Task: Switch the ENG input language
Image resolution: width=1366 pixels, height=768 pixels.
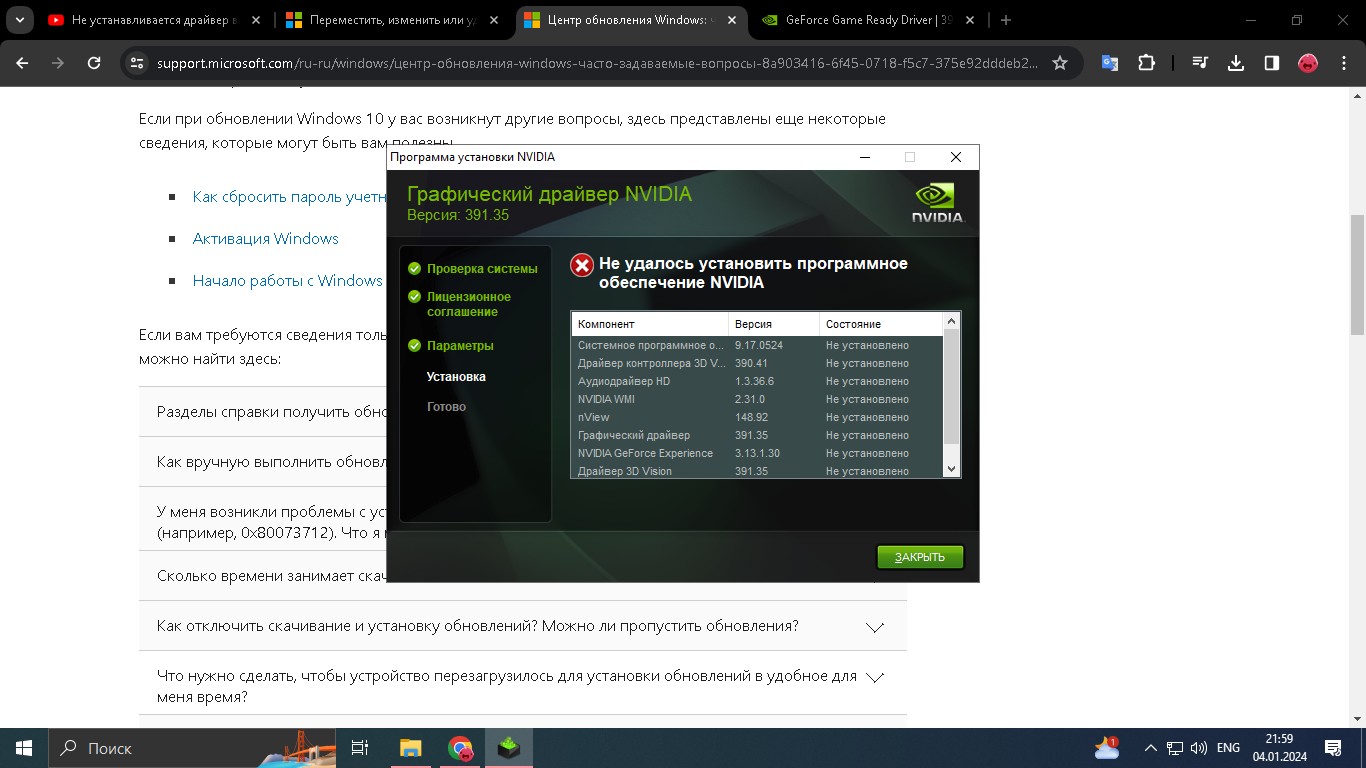Action: point(1228,748)
